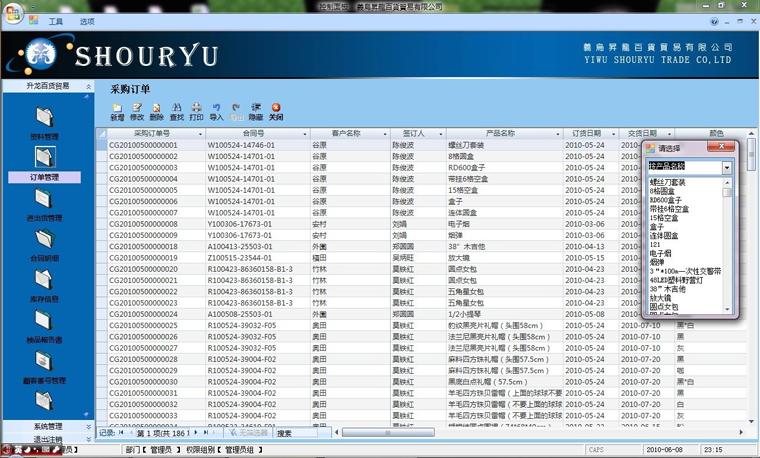
Task: Select 带挂6格空盒 in the 请选择 list
Action: pyautogui.click(x=669, y=209)
